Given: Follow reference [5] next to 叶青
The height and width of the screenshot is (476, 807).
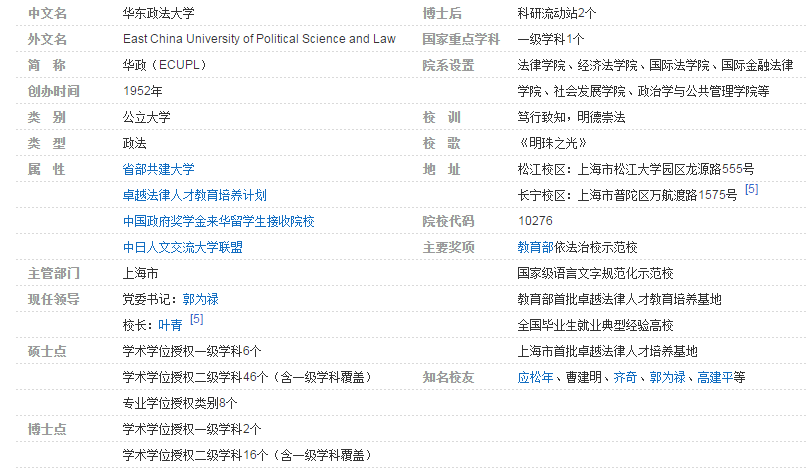Looking at the screenshot, I should coord(197,319).
